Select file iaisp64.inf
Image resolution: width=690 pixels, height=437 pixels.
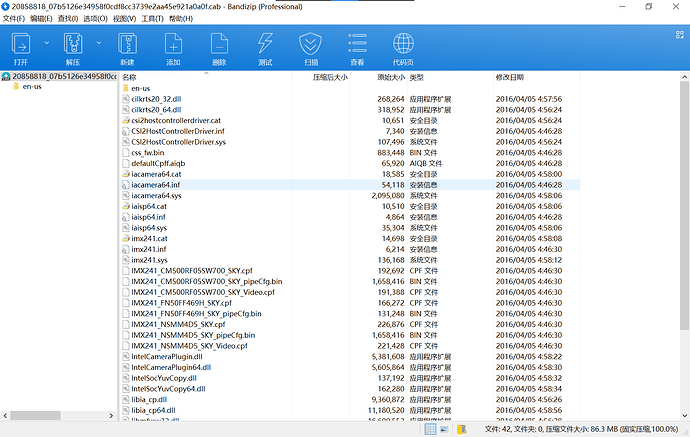click(x=148, y=217)
